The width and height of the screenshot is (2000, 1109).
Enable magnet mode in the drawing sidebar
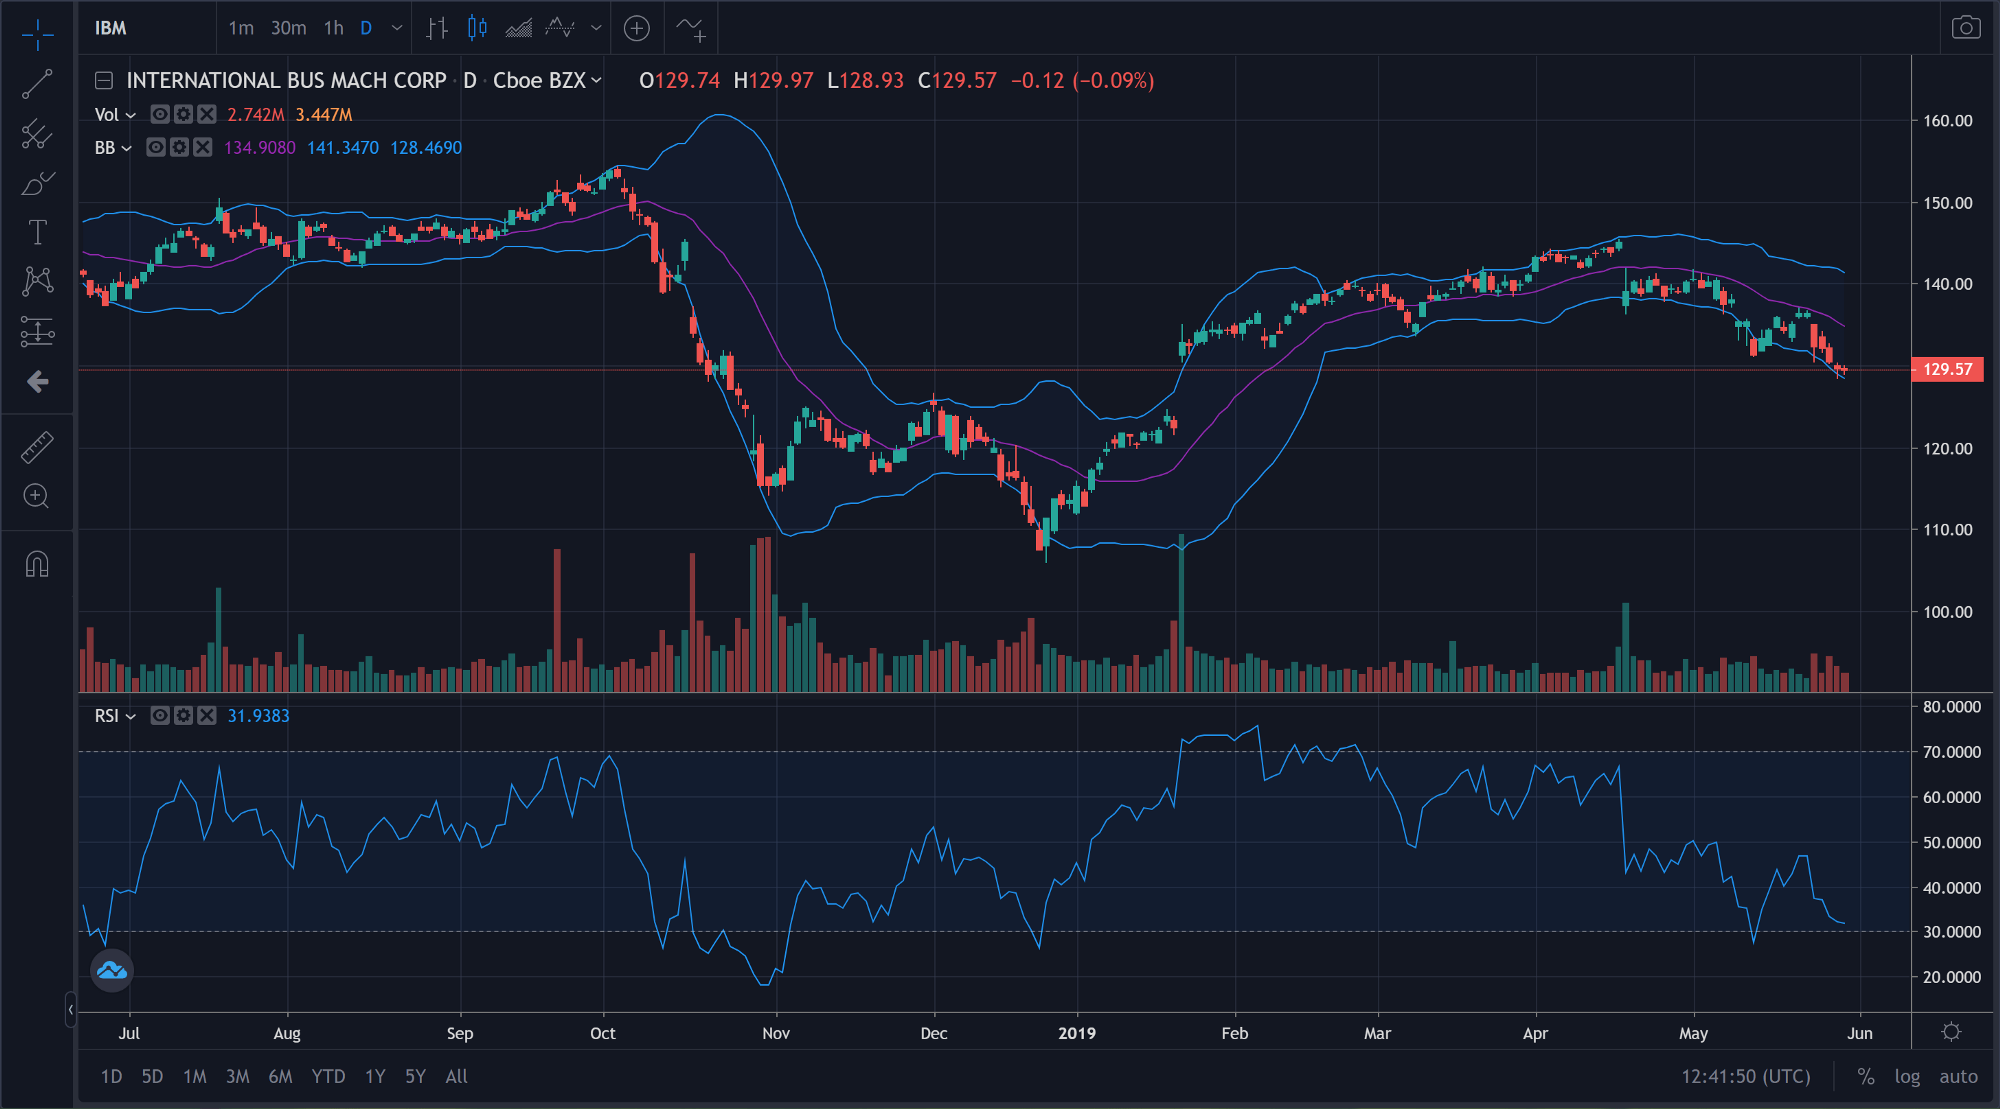(37, 565)
